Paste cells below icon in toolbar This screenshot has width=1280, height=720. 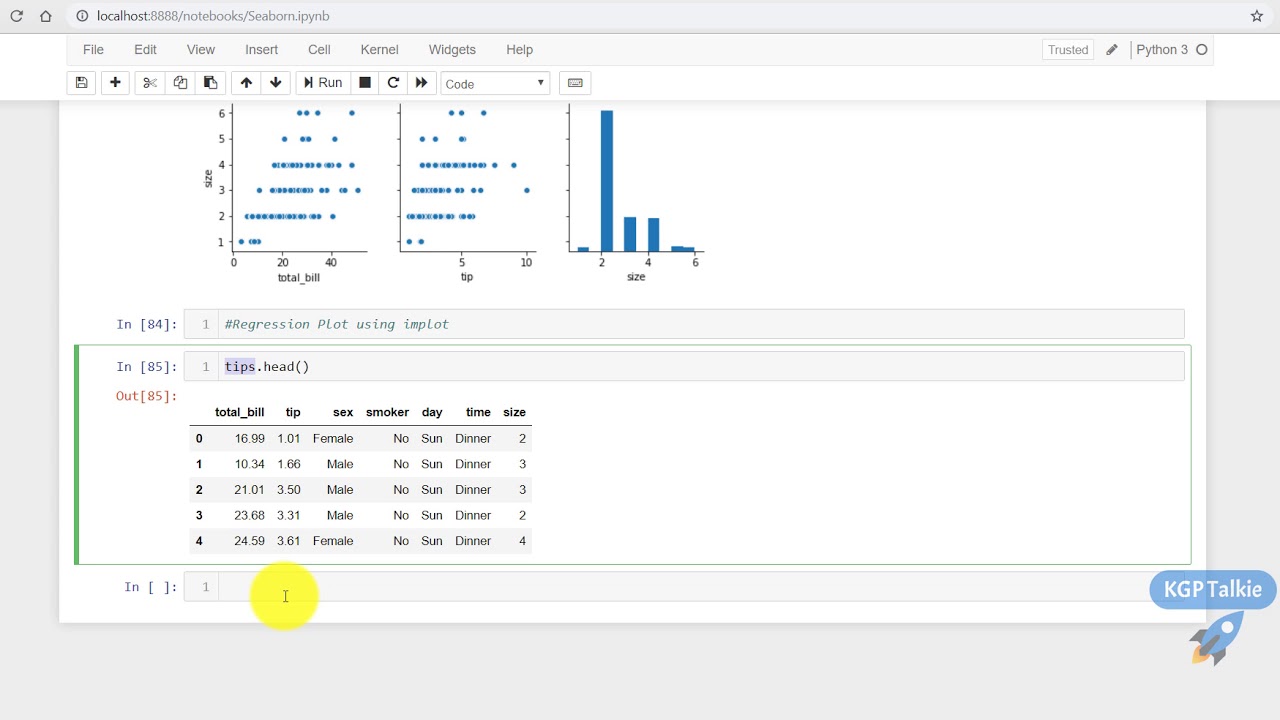tap(210, 83)
